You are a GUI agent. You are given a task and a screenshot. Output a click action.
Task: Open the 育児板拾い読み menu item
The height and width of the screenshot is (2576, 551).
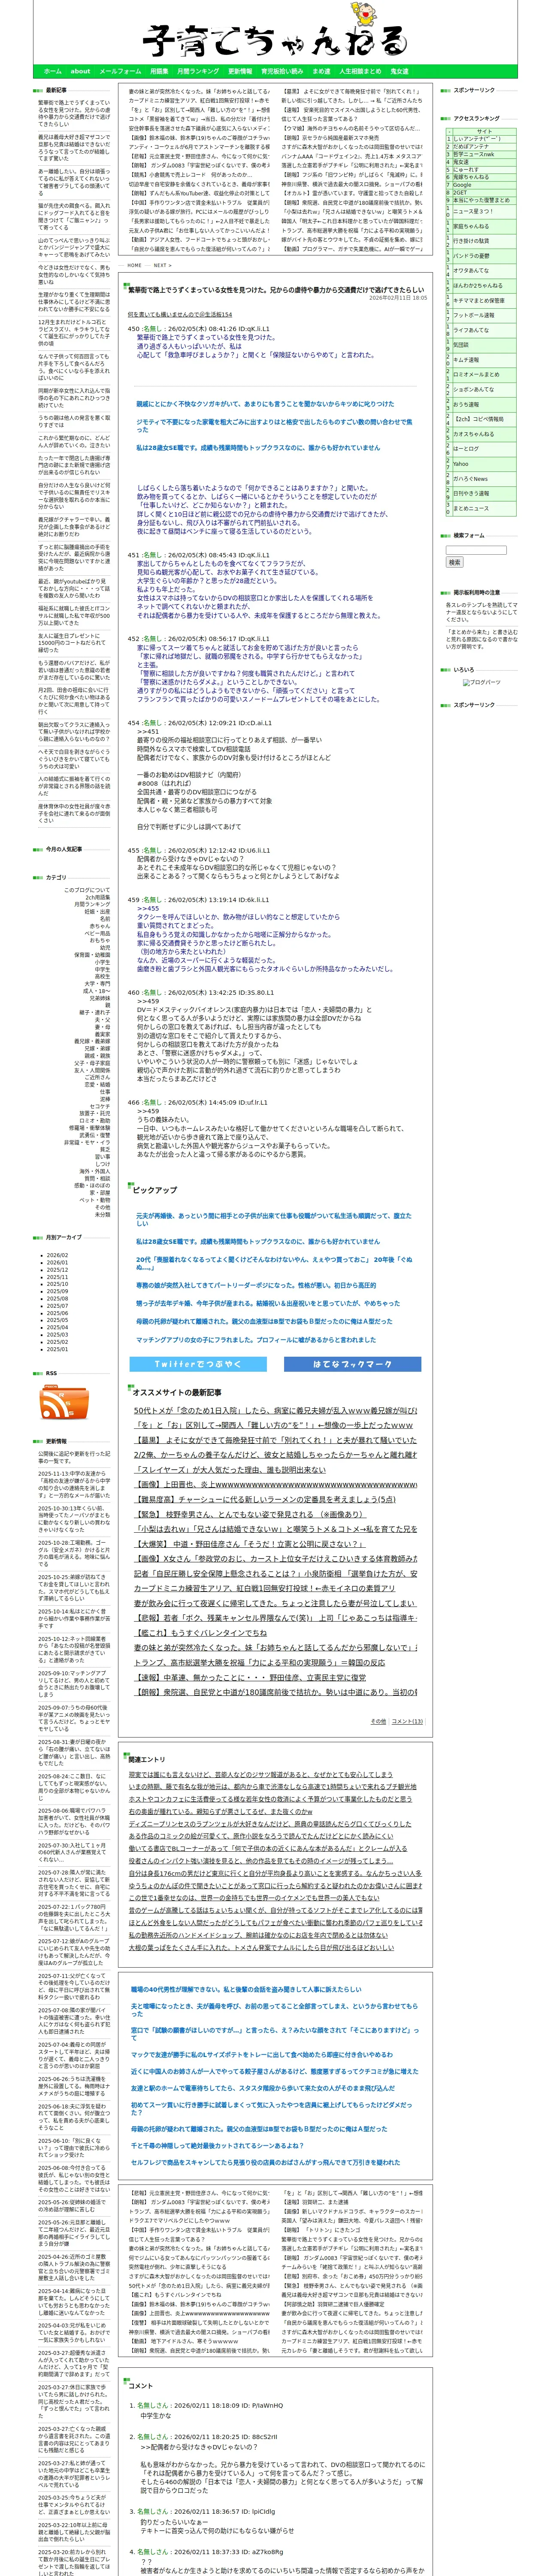[282, 72]
